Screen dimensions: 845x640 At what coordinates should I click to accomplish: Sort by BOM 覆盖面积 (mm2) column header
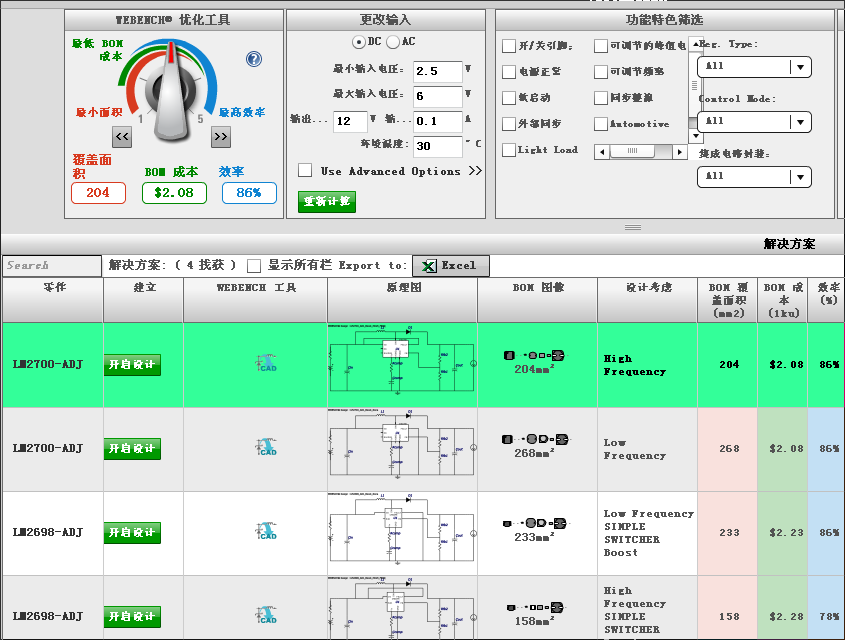tap(728, 300)
